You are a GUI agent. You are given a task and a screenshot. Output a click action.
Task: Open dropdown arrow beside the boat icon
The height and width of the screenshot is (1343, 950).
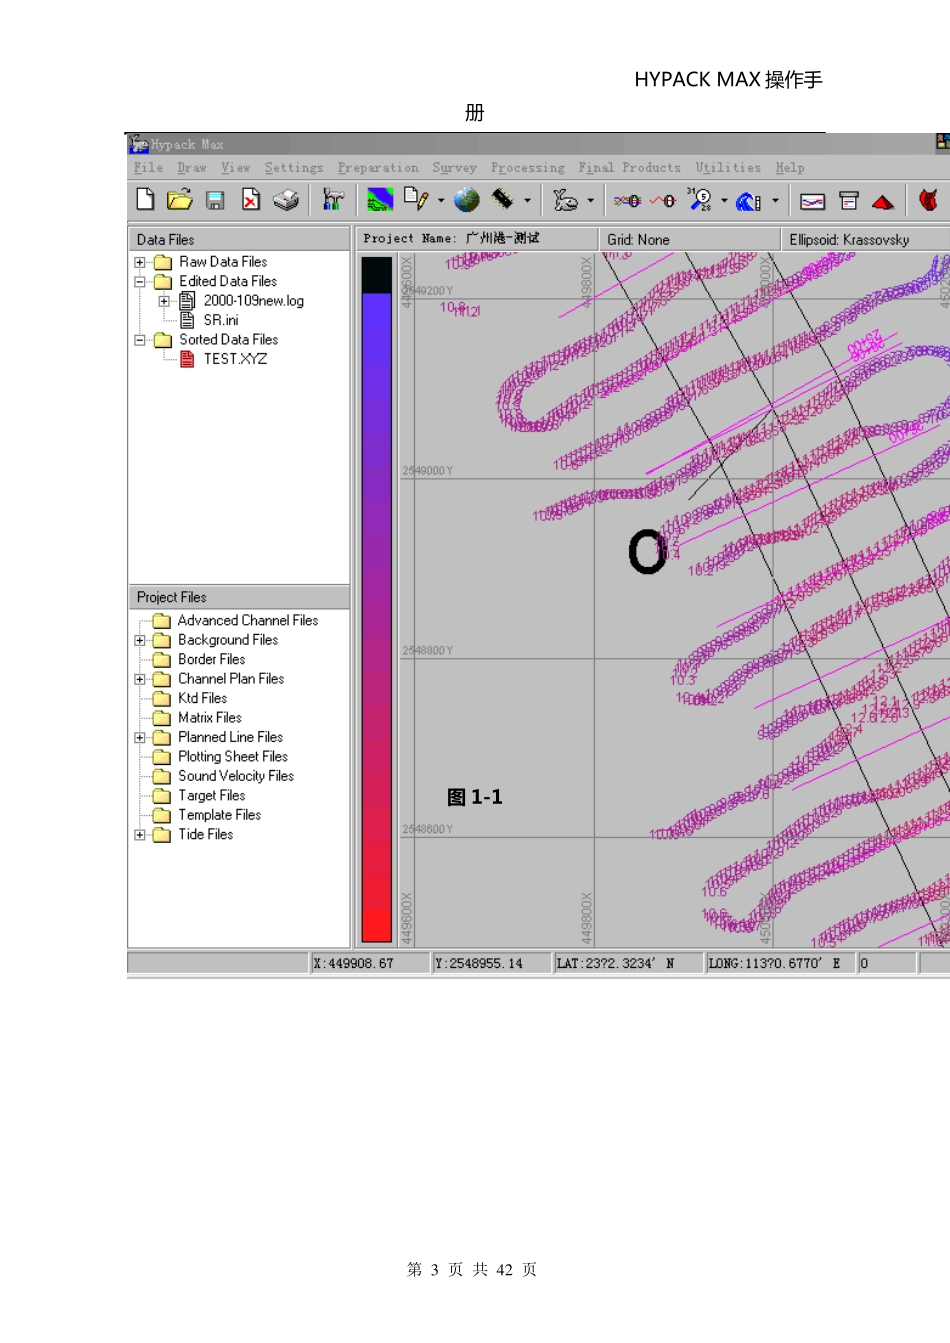[591, 201]
